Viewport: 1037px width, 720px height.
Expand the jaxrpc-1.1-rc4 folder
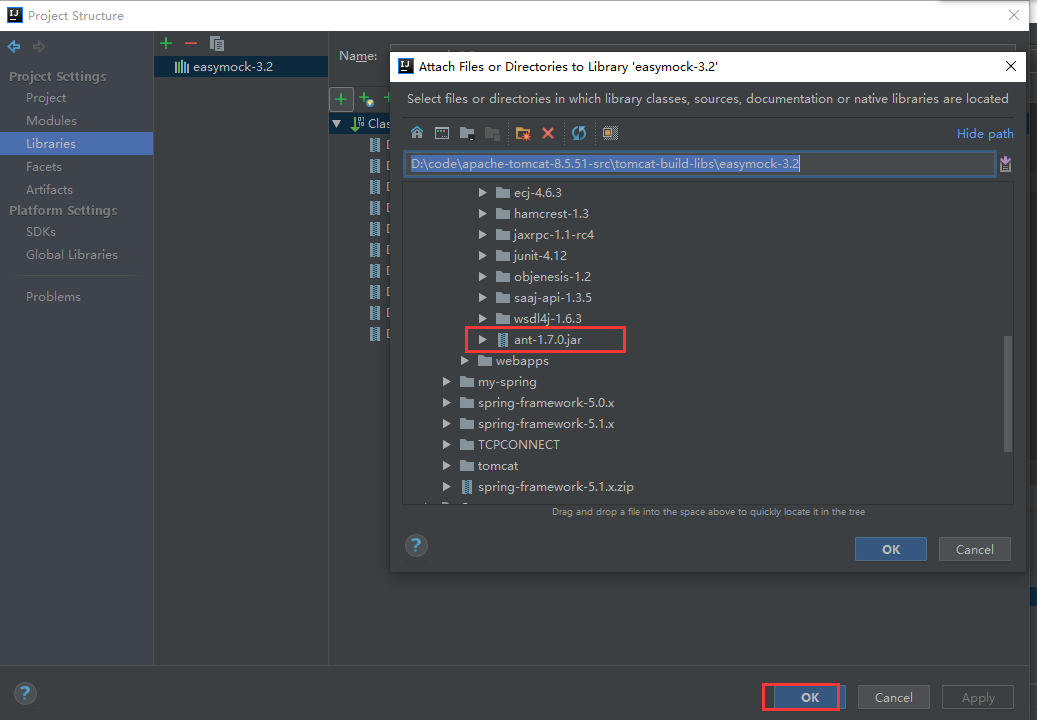(x=483, y=235)
